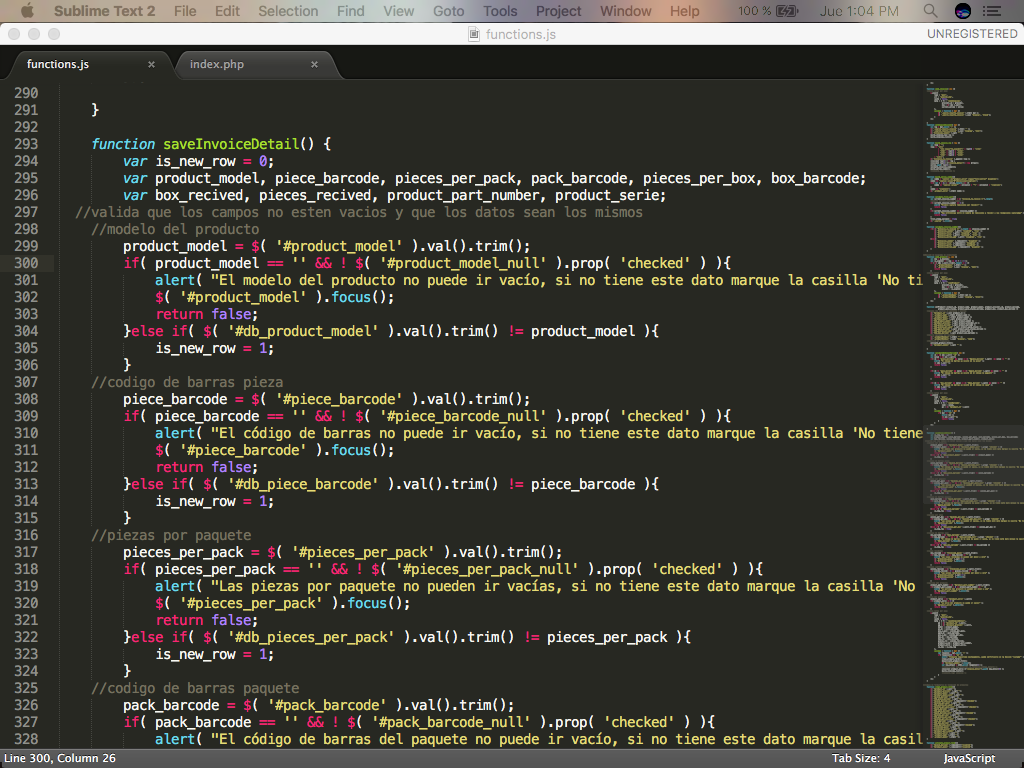Viewport: 1024px width, 768px height.
Task: Click the Siri icon in menu bar
Action: (963, 11)
